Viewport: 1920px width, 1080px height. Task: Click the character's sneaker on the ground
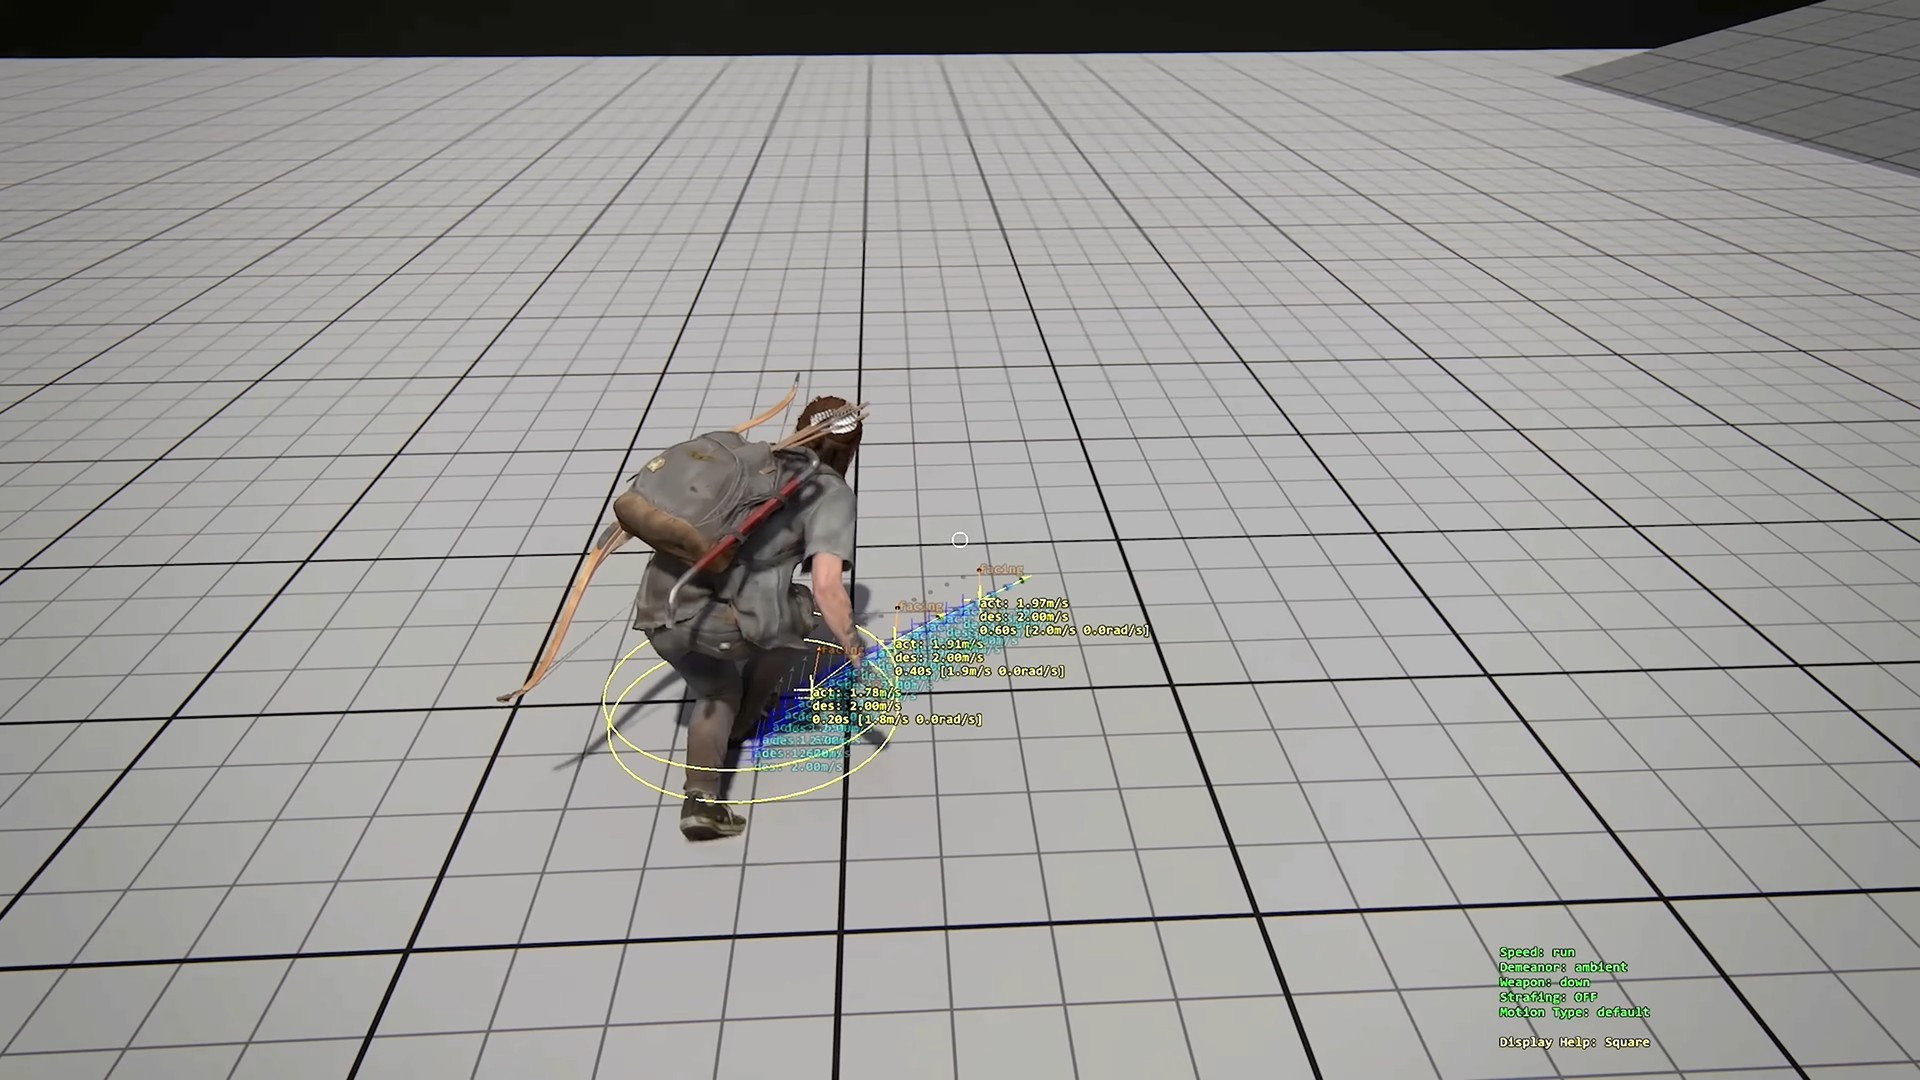712,818
